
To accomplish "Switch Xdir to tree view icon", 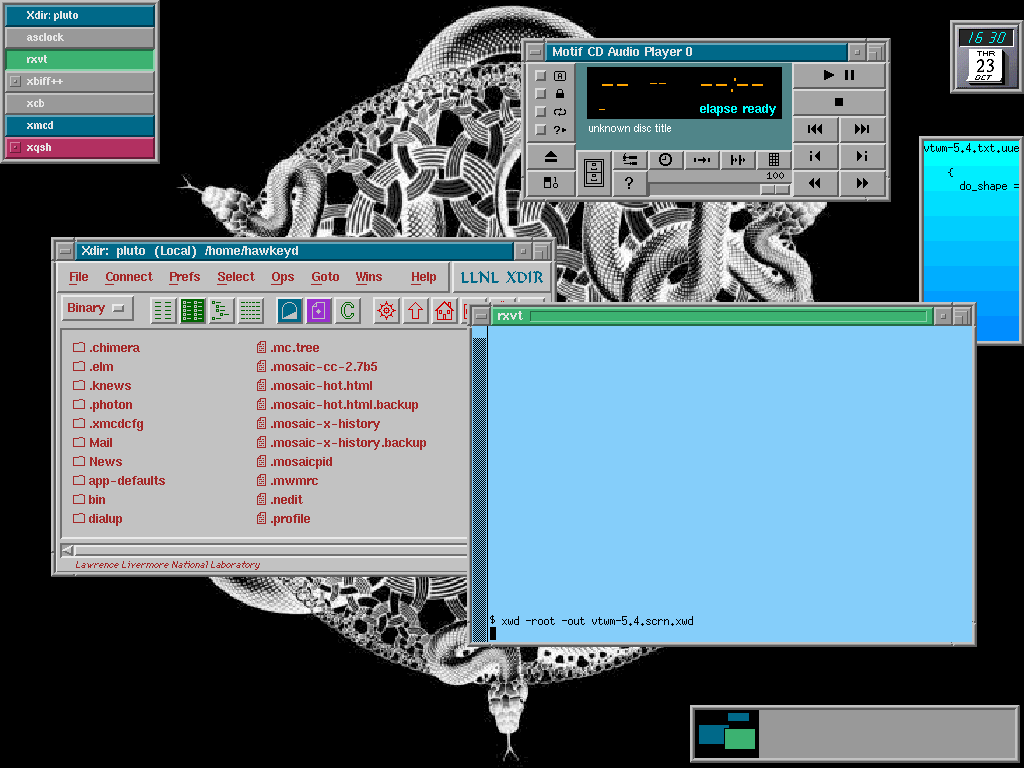I will (x=221, y=311).
